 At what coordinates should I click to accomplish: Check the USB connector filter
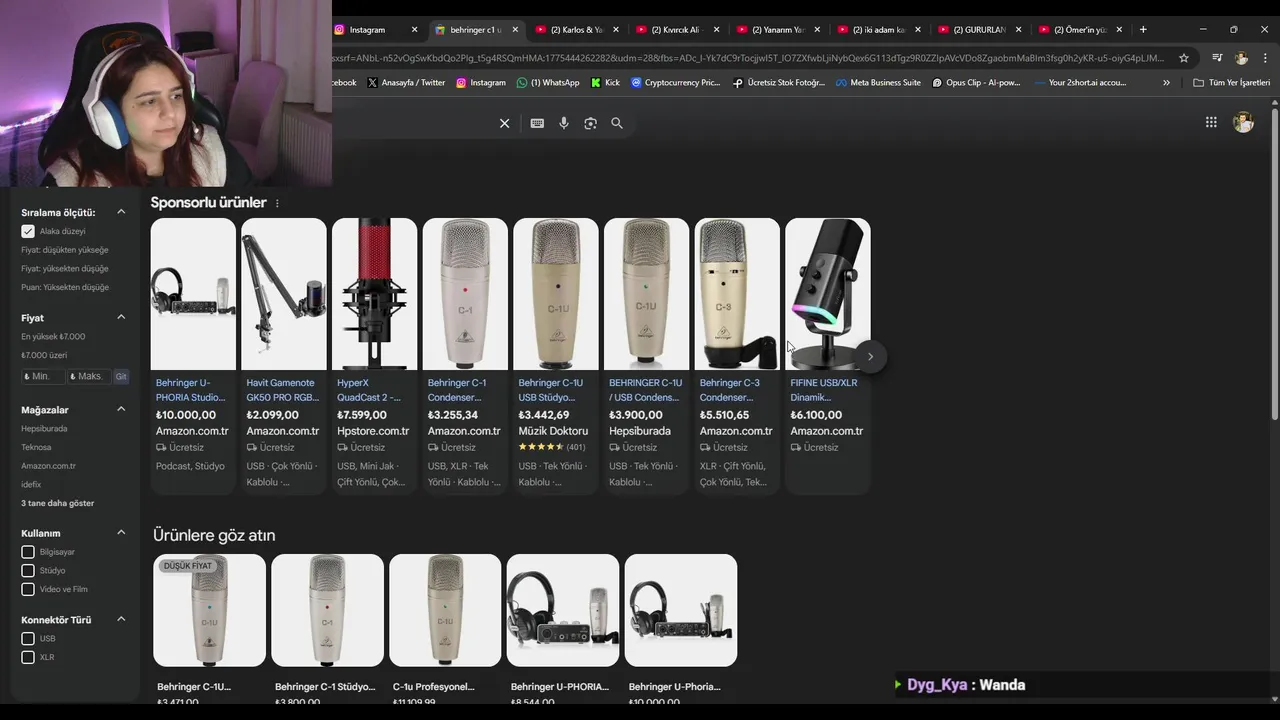pyautogui.click(x=28, y=639)
